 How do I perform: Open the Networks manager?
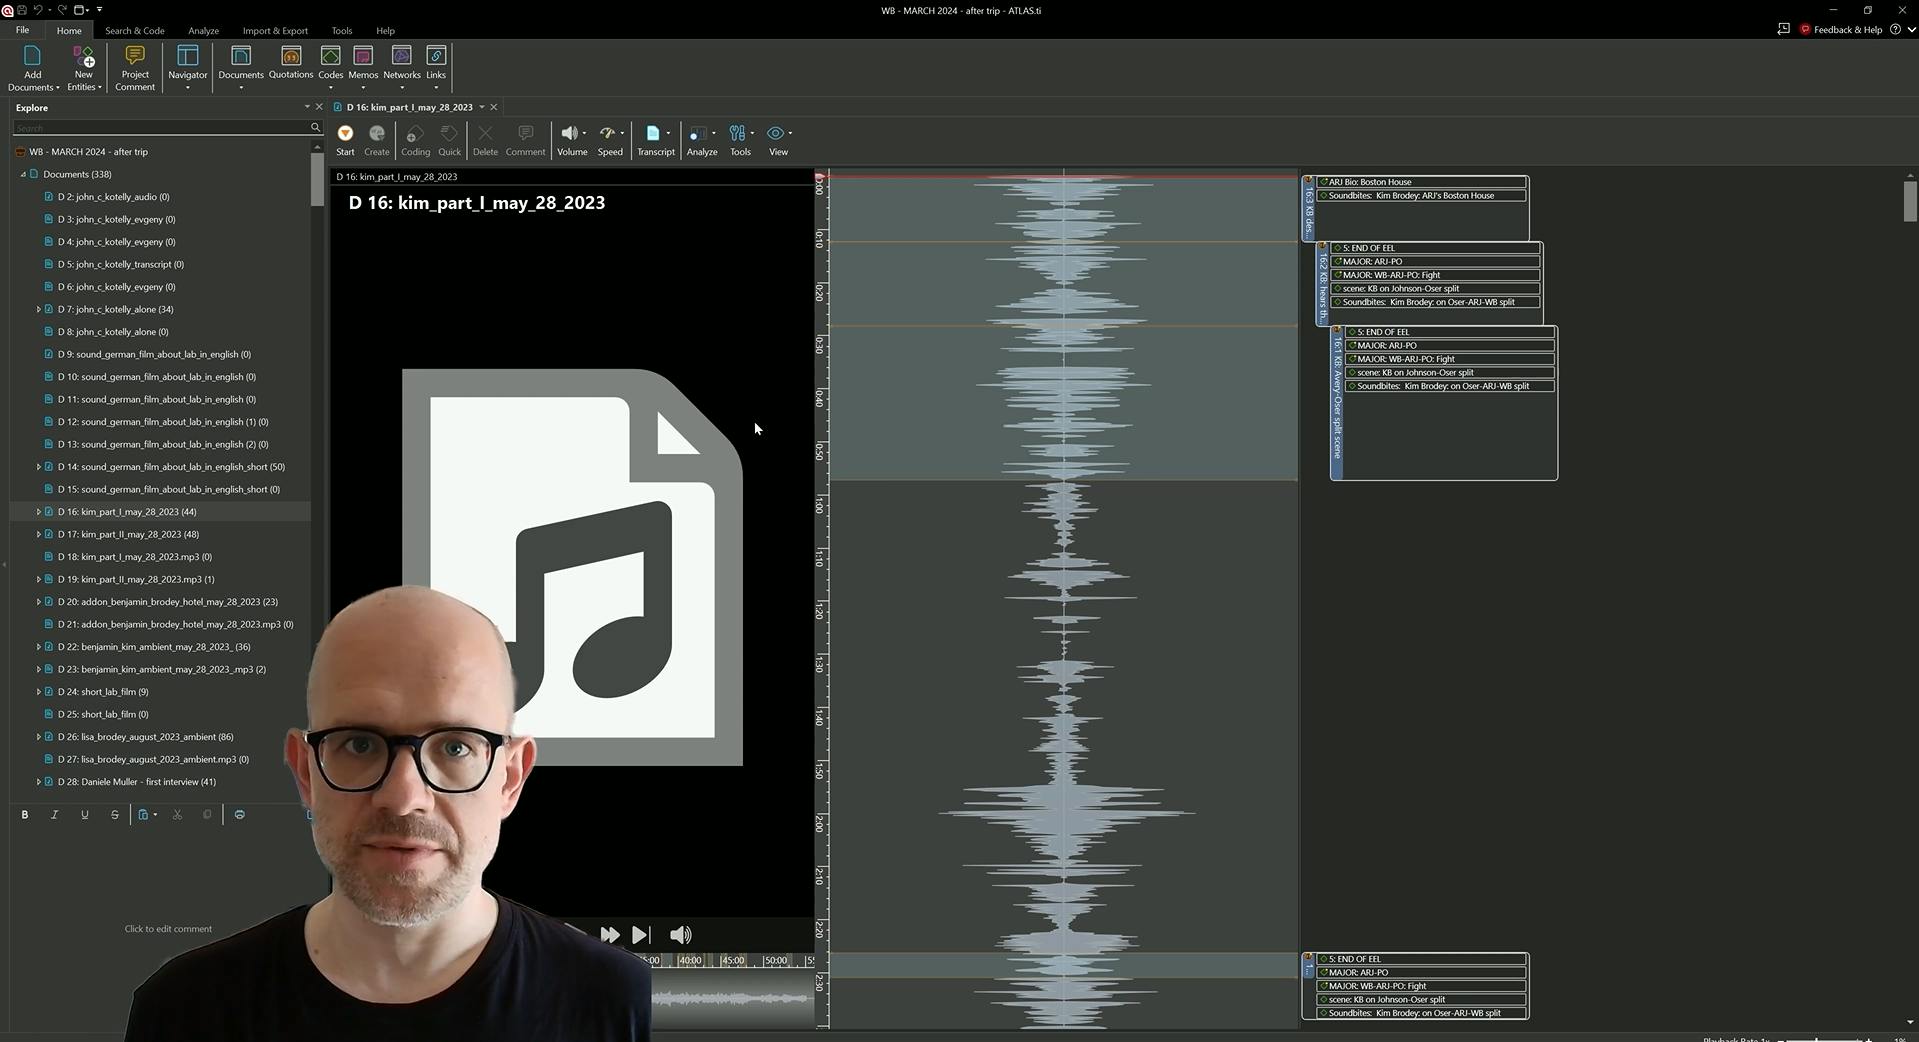(402, 58)
